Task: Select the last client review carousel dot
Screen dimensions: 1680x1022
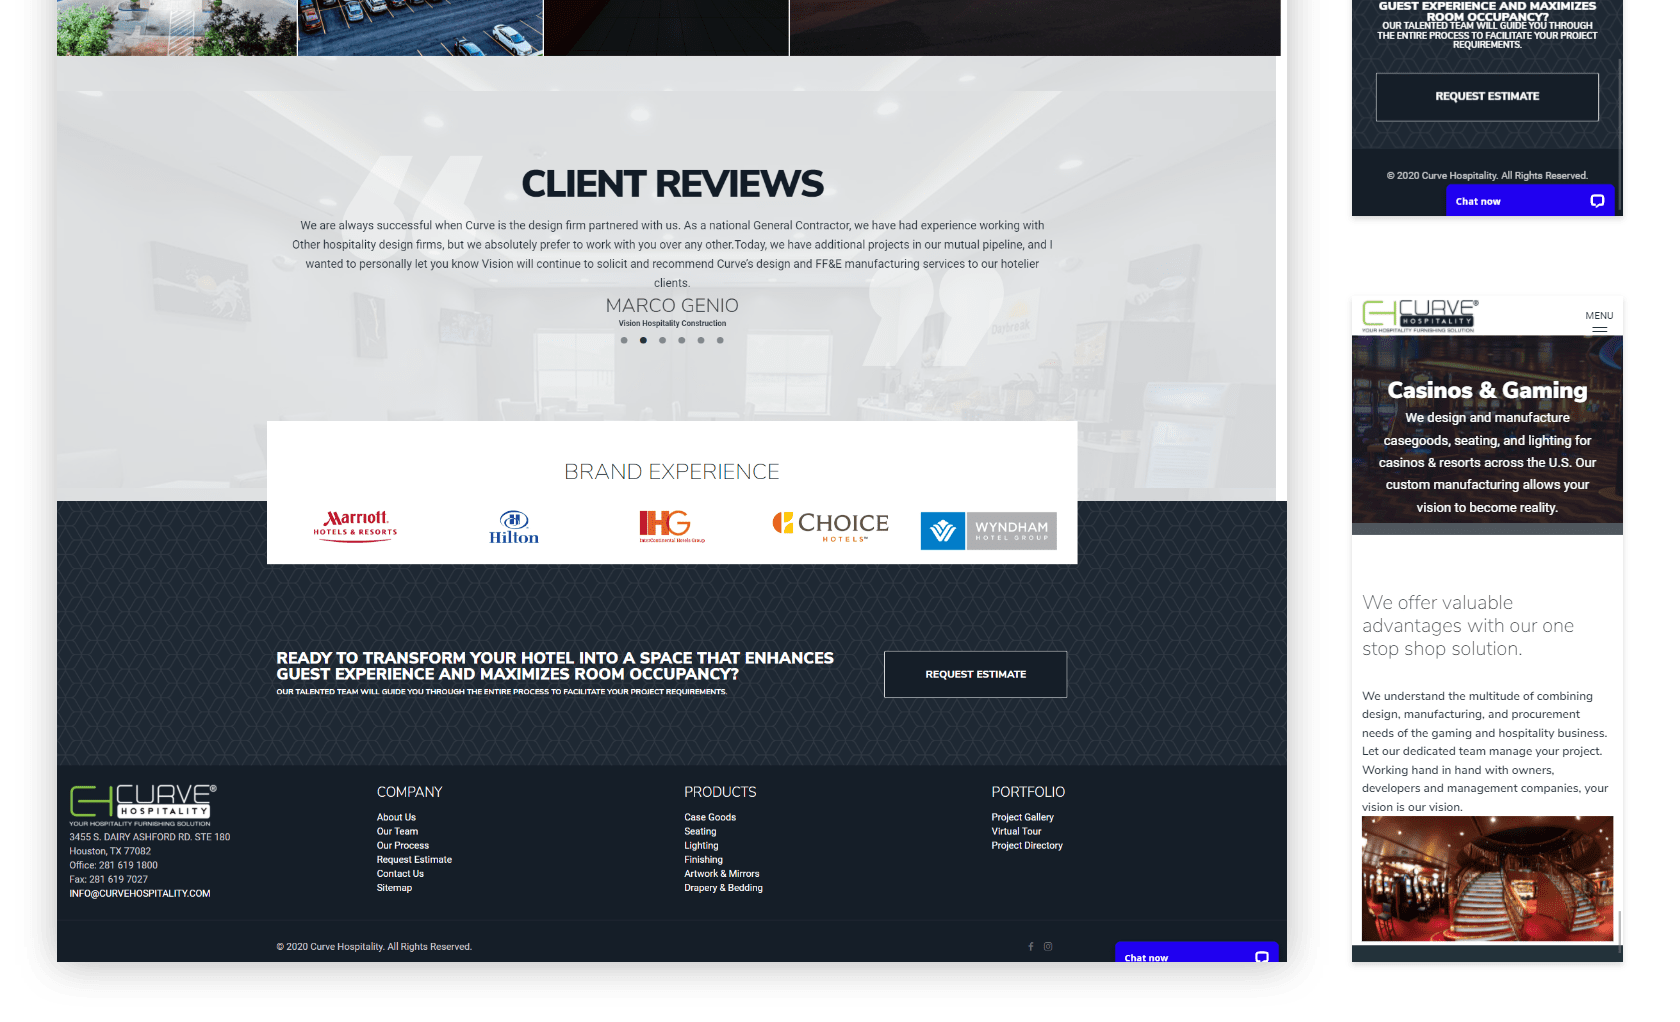Action: tap(720, 340)
